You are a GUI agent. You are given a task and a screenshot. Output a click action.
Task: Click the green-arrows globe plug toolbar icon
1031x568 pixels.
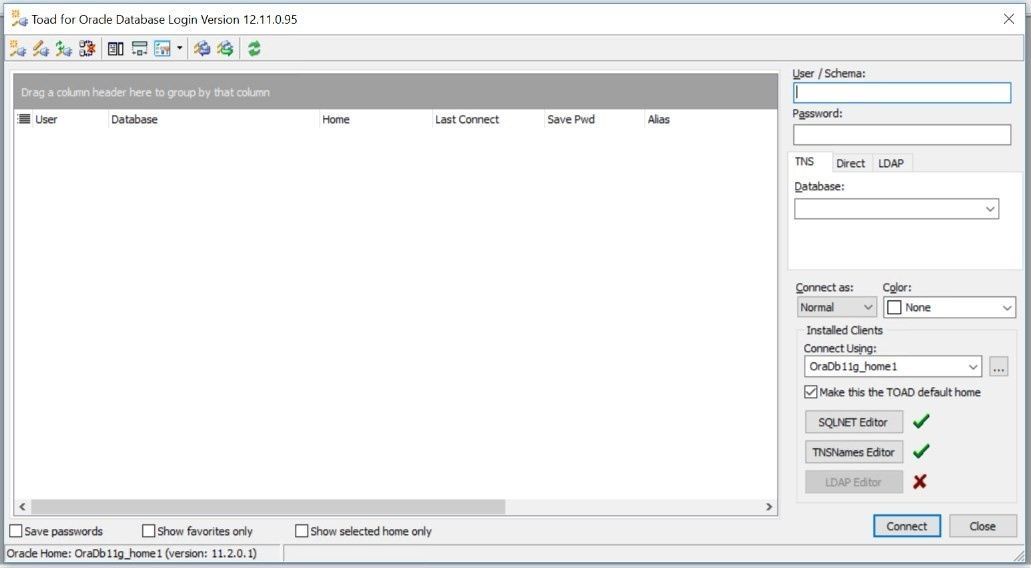click(x=226, y=48)
